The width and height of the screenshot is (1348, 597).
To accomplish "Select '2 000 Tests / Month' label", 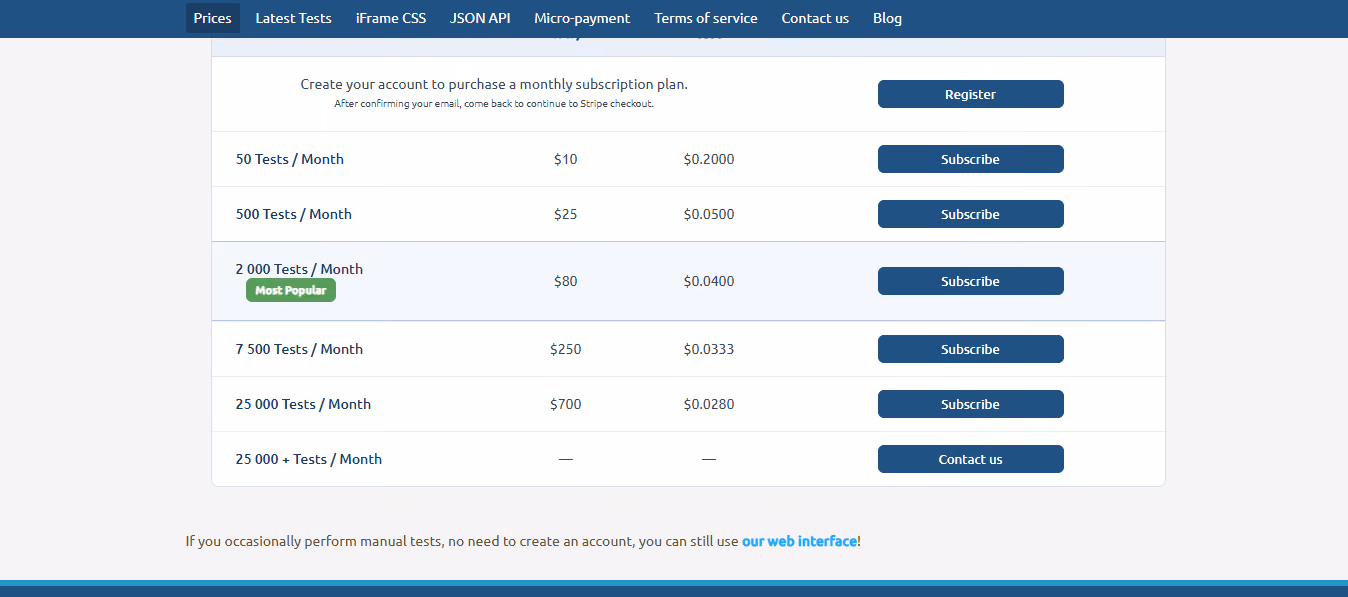I will 299,269.
